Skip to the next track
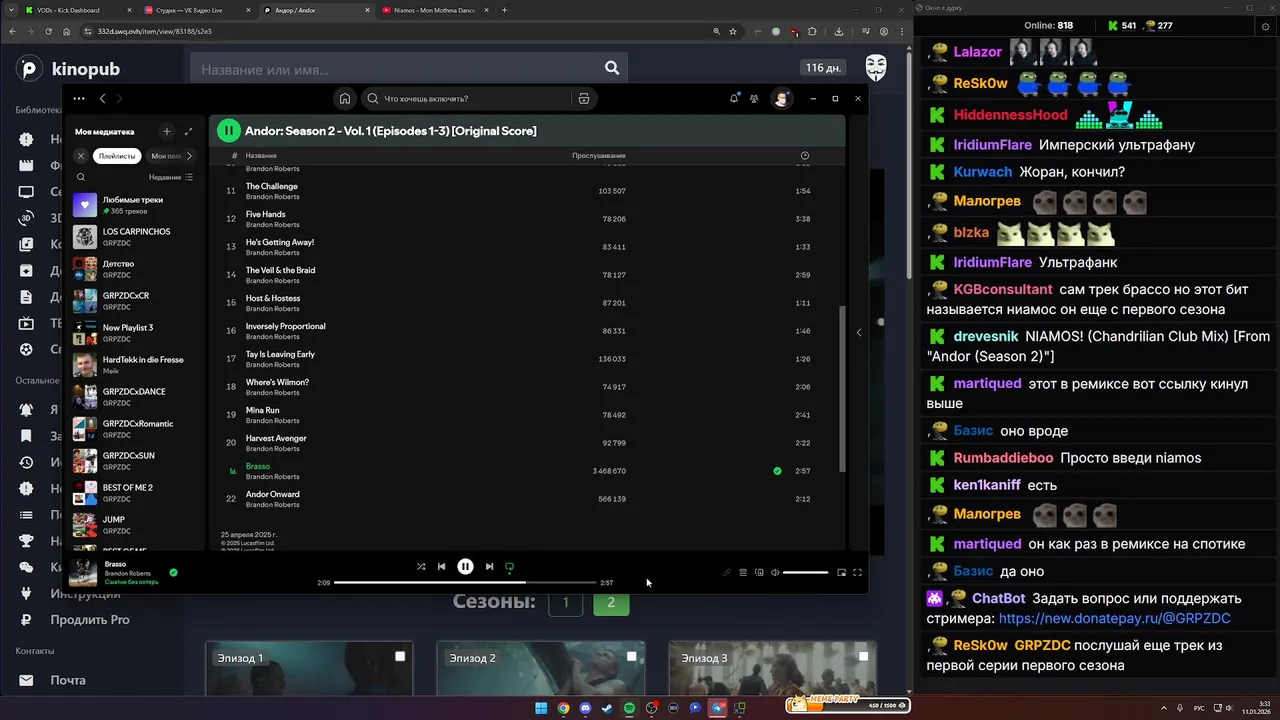This screenshot has width=1280, height=720. 489,566
